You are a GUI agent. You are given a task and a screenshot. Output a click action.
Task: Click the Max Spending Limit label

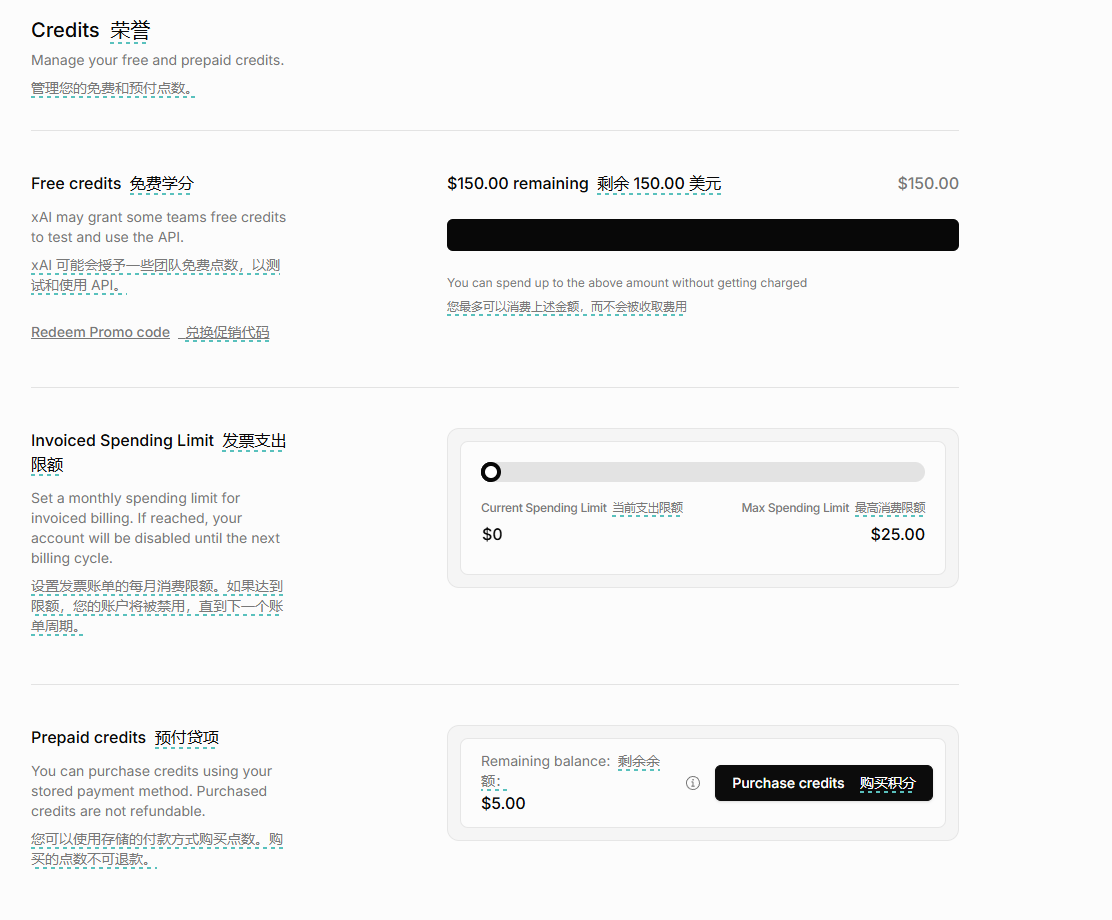(795, 508)
